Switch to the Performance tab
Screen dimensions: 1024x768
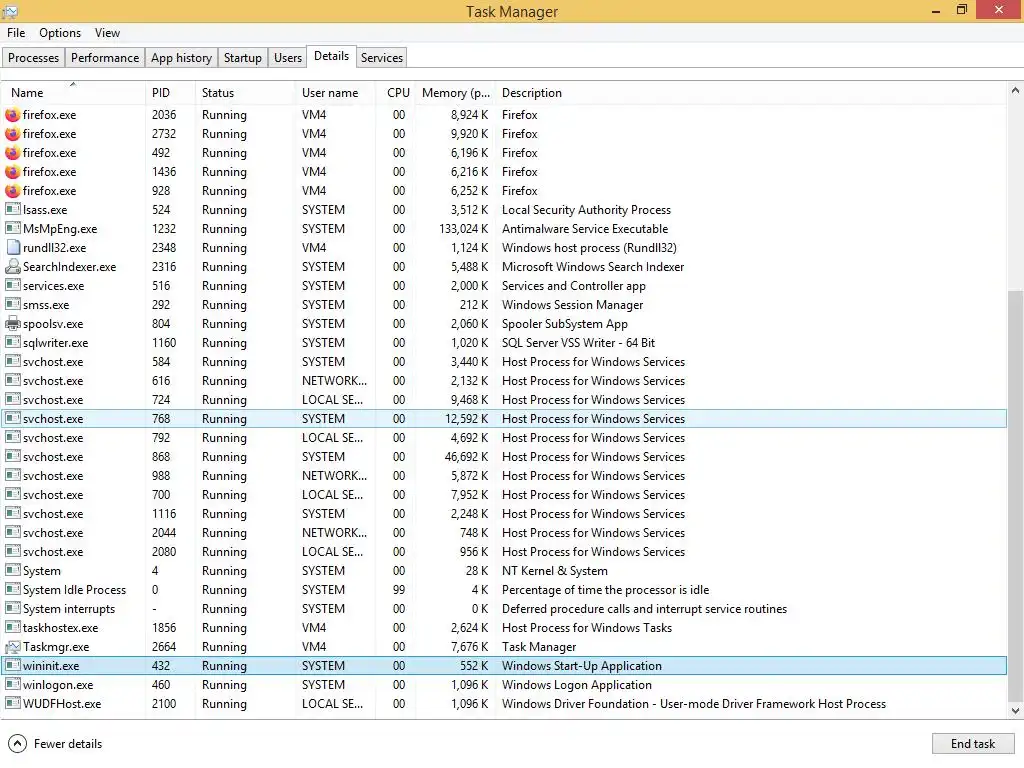104,57
